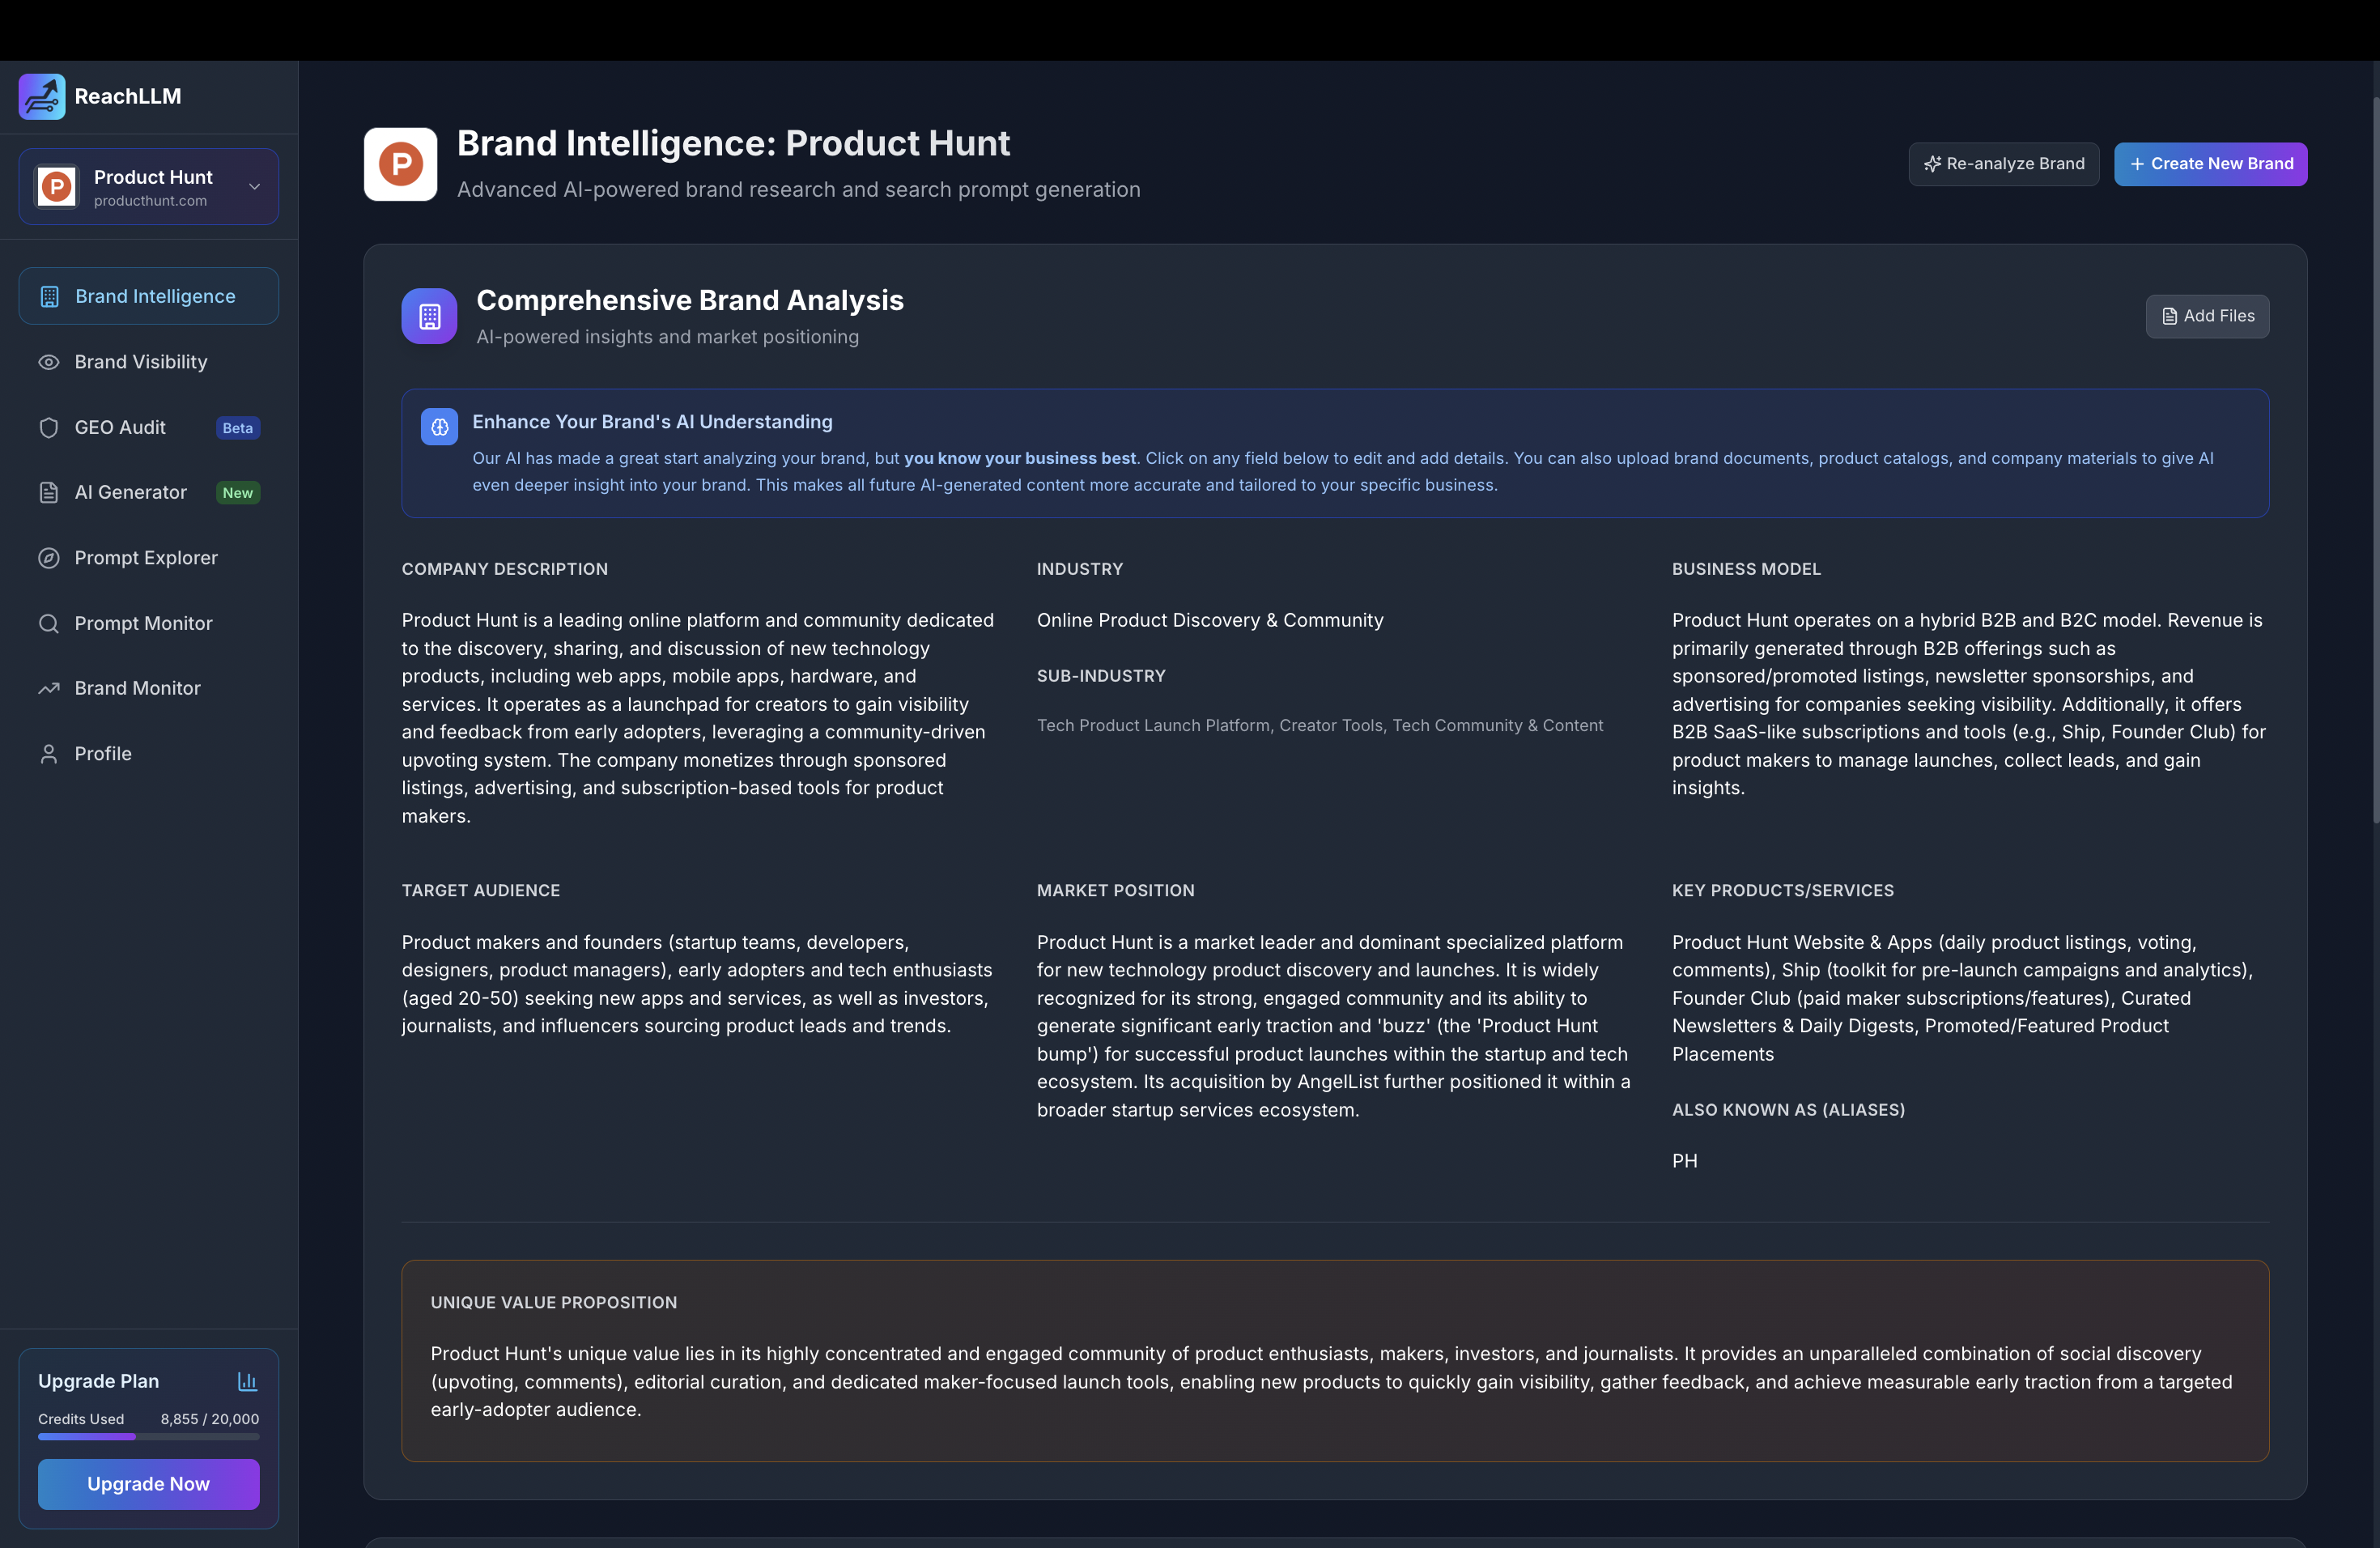Image resolution: width=2380 pixels, height=1548 pixels.
Task: Open Brand Intelligence section
Action: pyautogui.click(x=149, y=296)
